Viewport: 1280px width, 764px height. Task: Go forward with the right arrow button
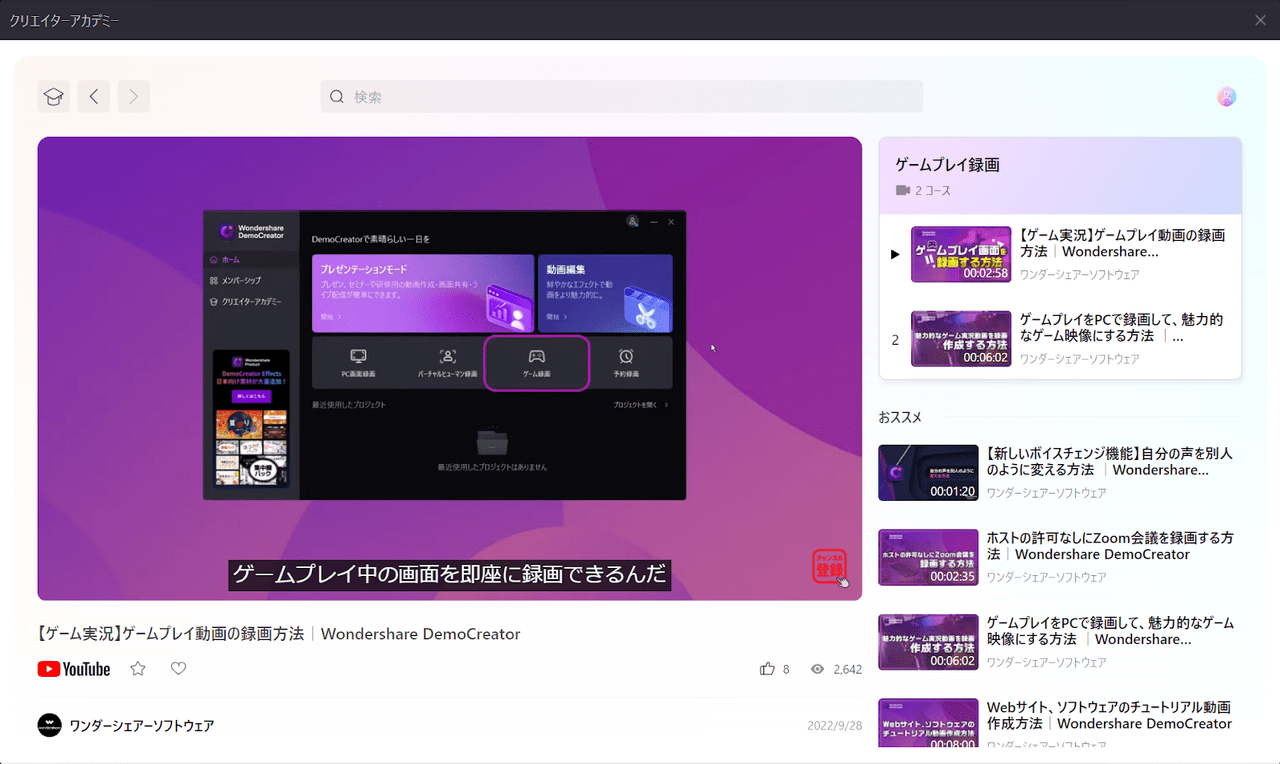coord(134,96)
